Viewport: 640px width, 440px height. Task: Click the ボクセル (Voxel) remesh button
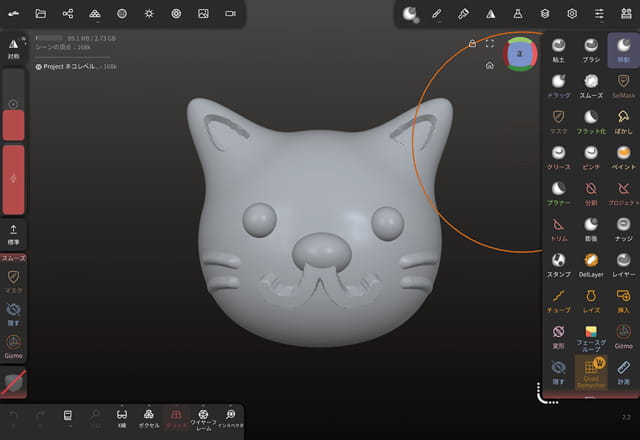pos(148,417)
